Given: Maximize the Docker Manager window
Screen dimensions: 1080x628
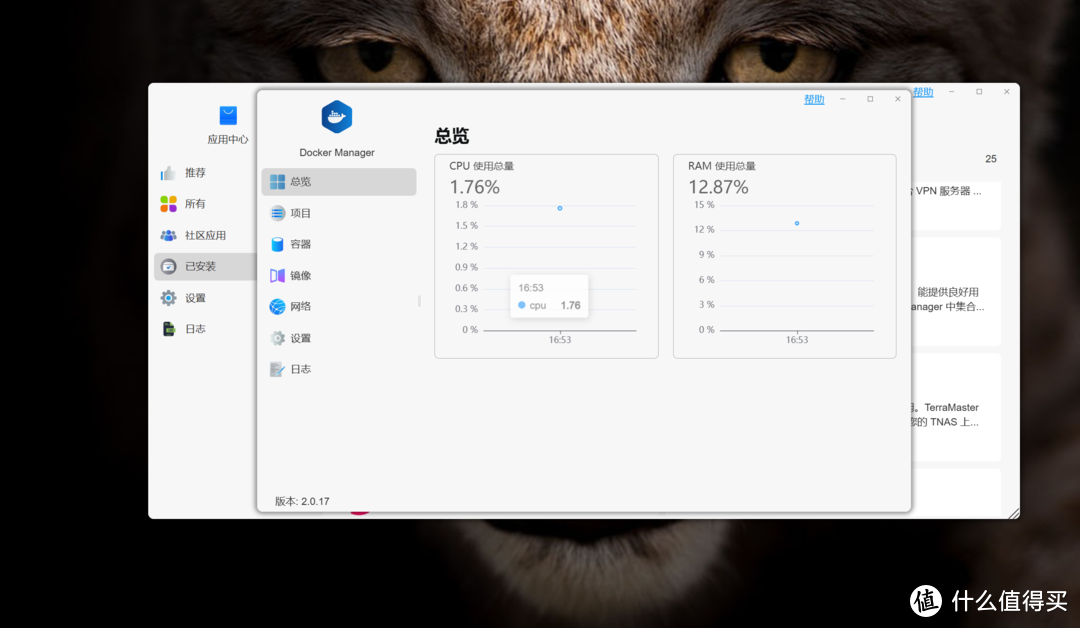Looking at the screenshot, I should (870, 99).
